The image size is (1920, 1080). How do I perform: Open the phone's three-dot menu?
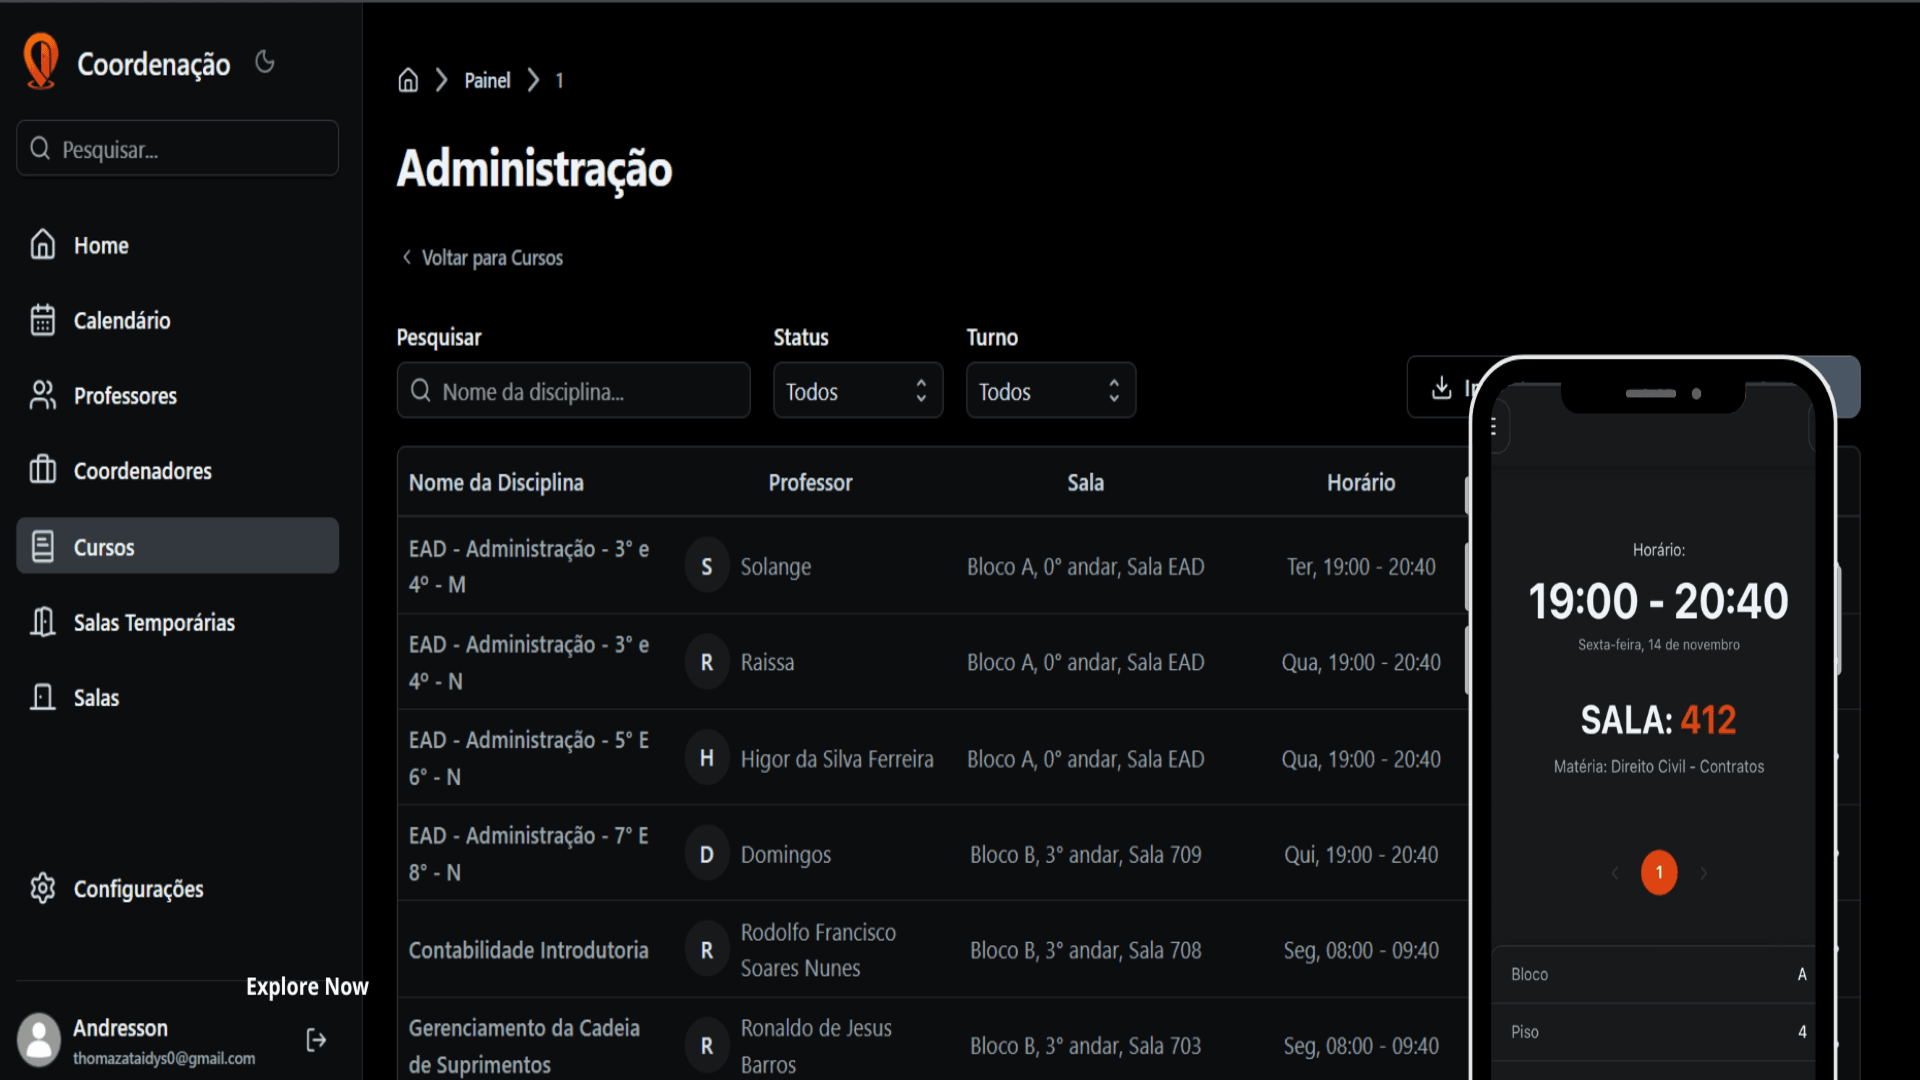pos(1493,427)
